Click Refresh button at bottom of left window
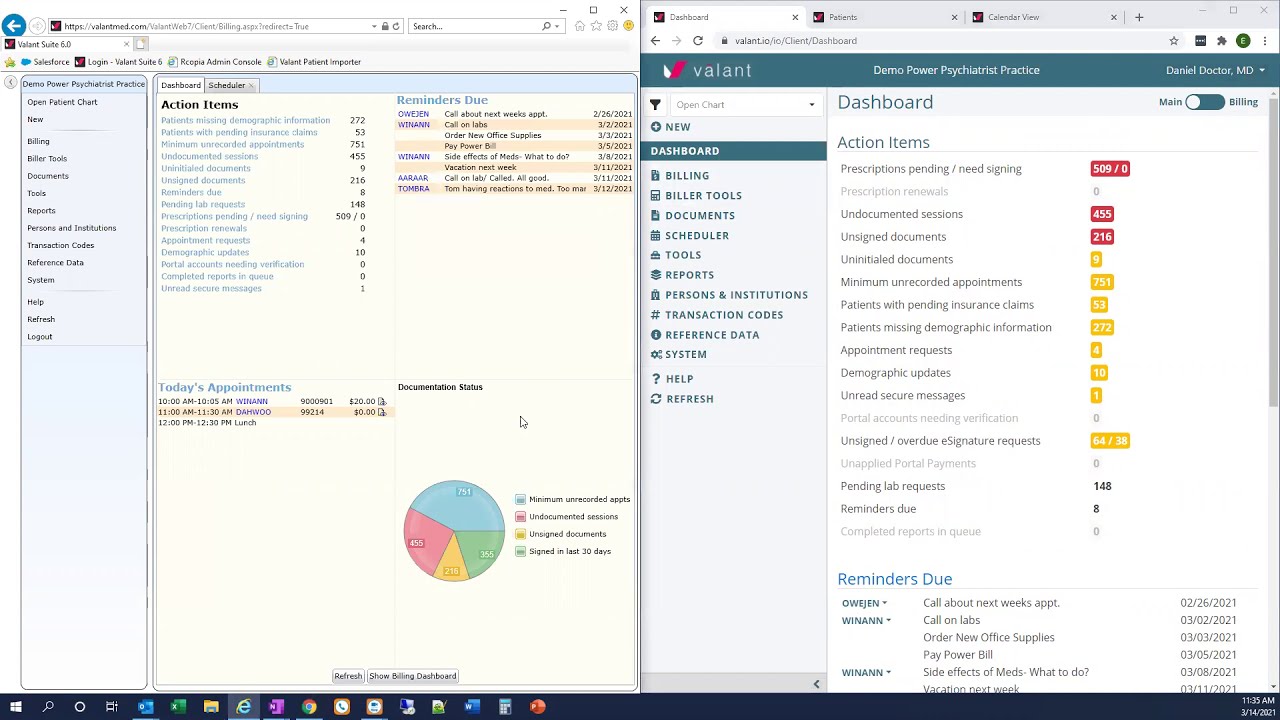The image size is (1280, 720). [348, 676]
